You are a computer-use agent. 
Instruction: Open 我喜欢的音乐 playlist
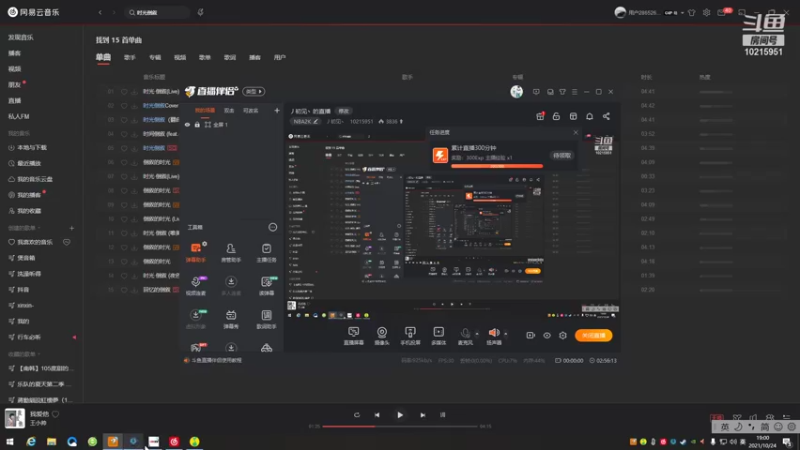click(x=31, y=242)
